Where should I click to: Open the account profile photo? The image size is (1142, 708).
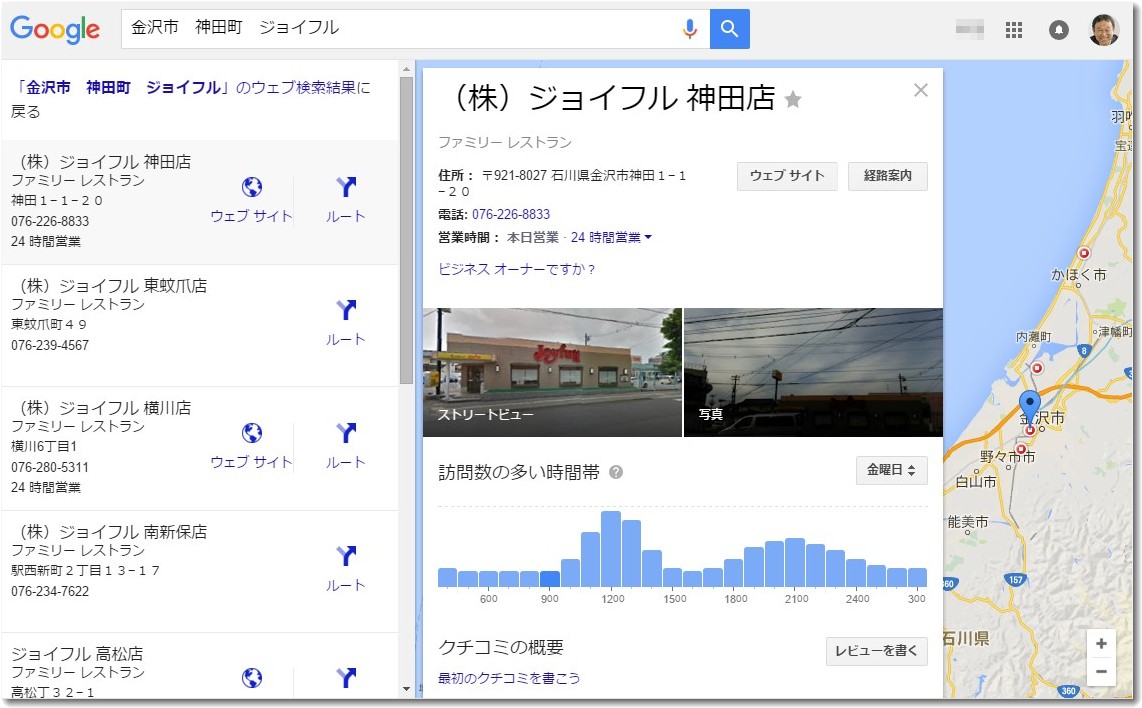(x=1103, y=29)
